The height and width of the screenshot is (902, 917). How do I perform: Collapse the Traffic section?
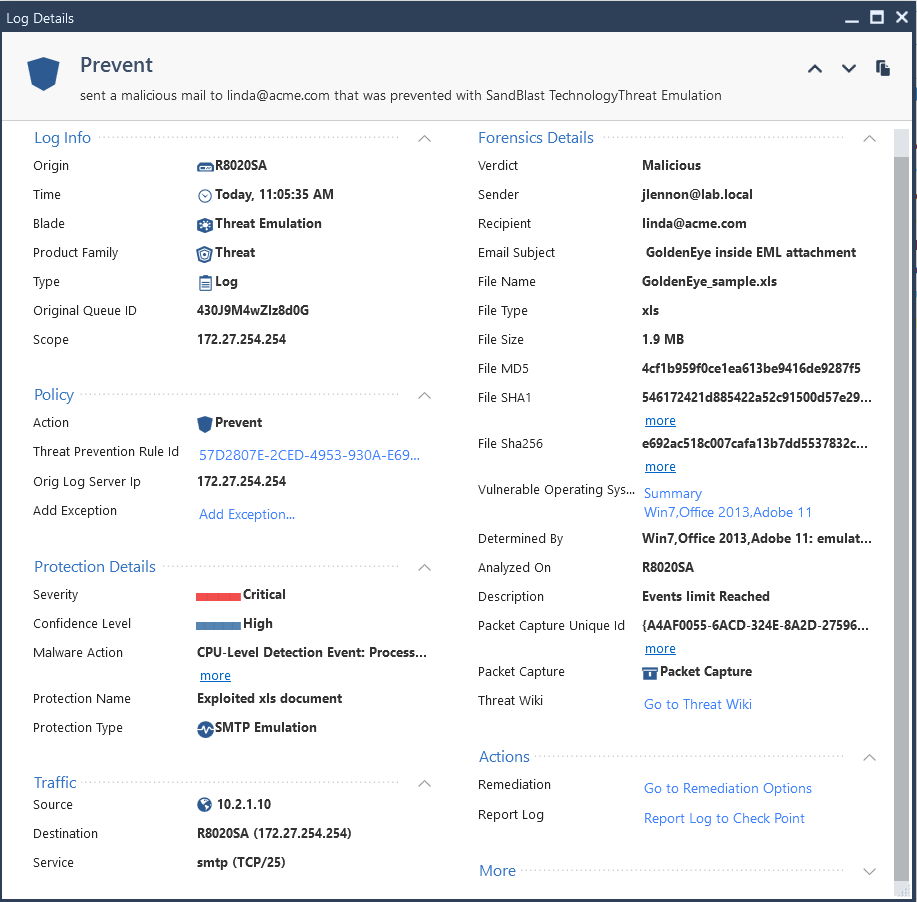(x=425, y=784)
